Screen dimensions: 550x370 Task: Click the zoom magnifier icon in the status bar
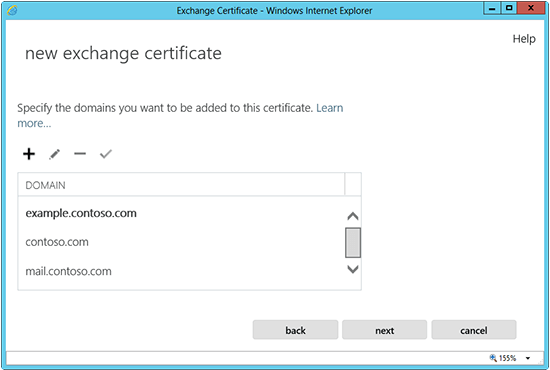coord(493,358)
